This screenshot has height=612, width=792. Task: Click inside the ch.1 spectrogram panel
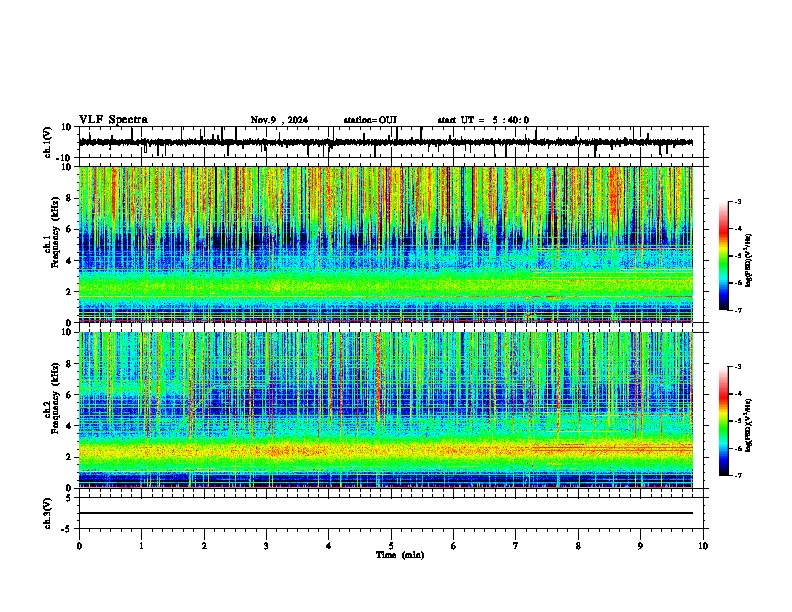pyautogui.click(x=386, y=244)
